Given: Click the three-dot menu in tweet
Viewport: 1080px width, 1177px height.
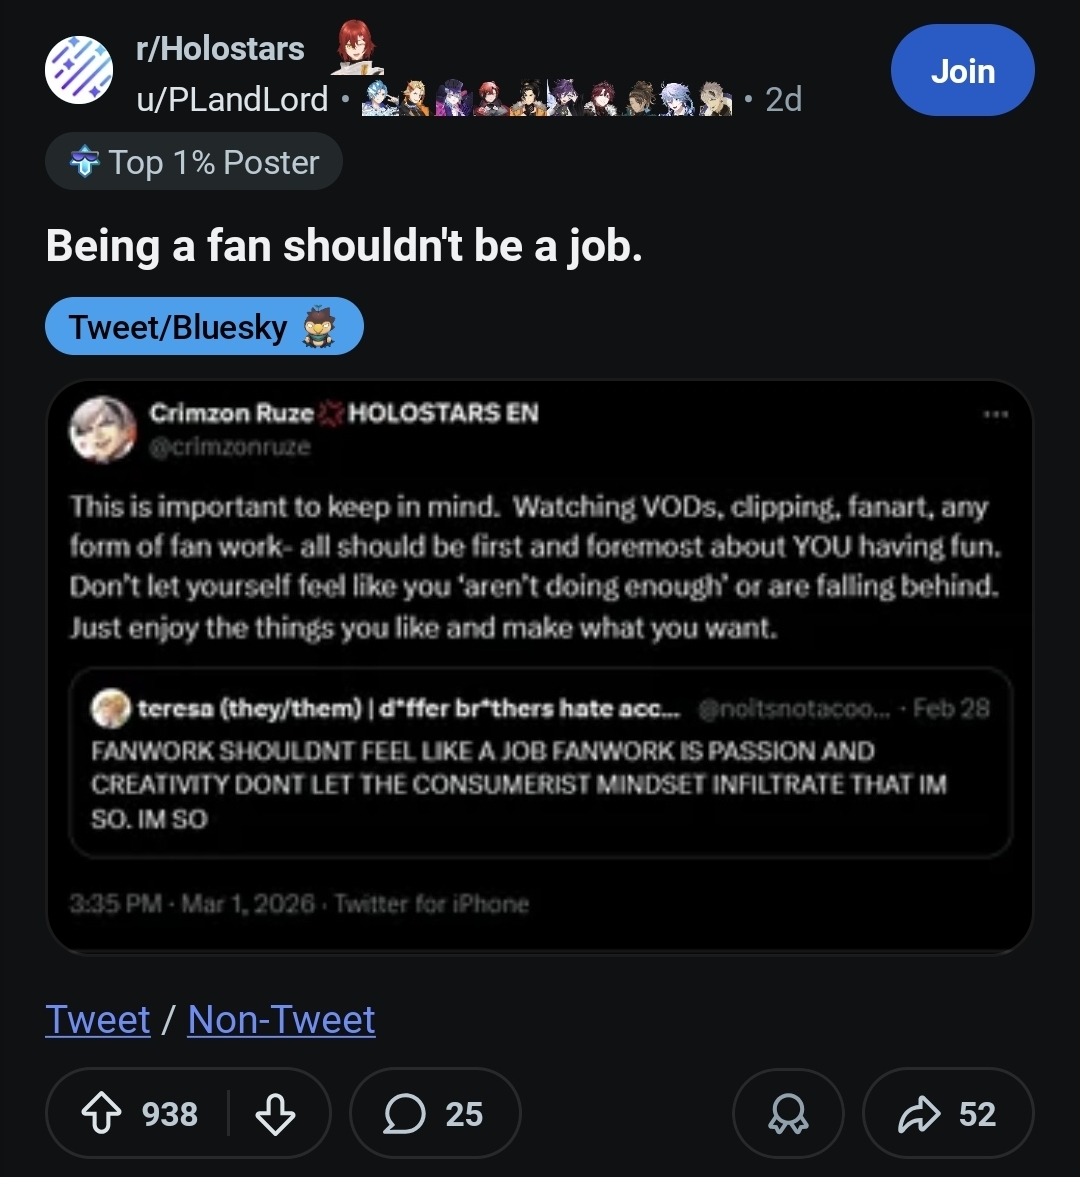Looking at the screenshot, I should click(x=995, y=414).
